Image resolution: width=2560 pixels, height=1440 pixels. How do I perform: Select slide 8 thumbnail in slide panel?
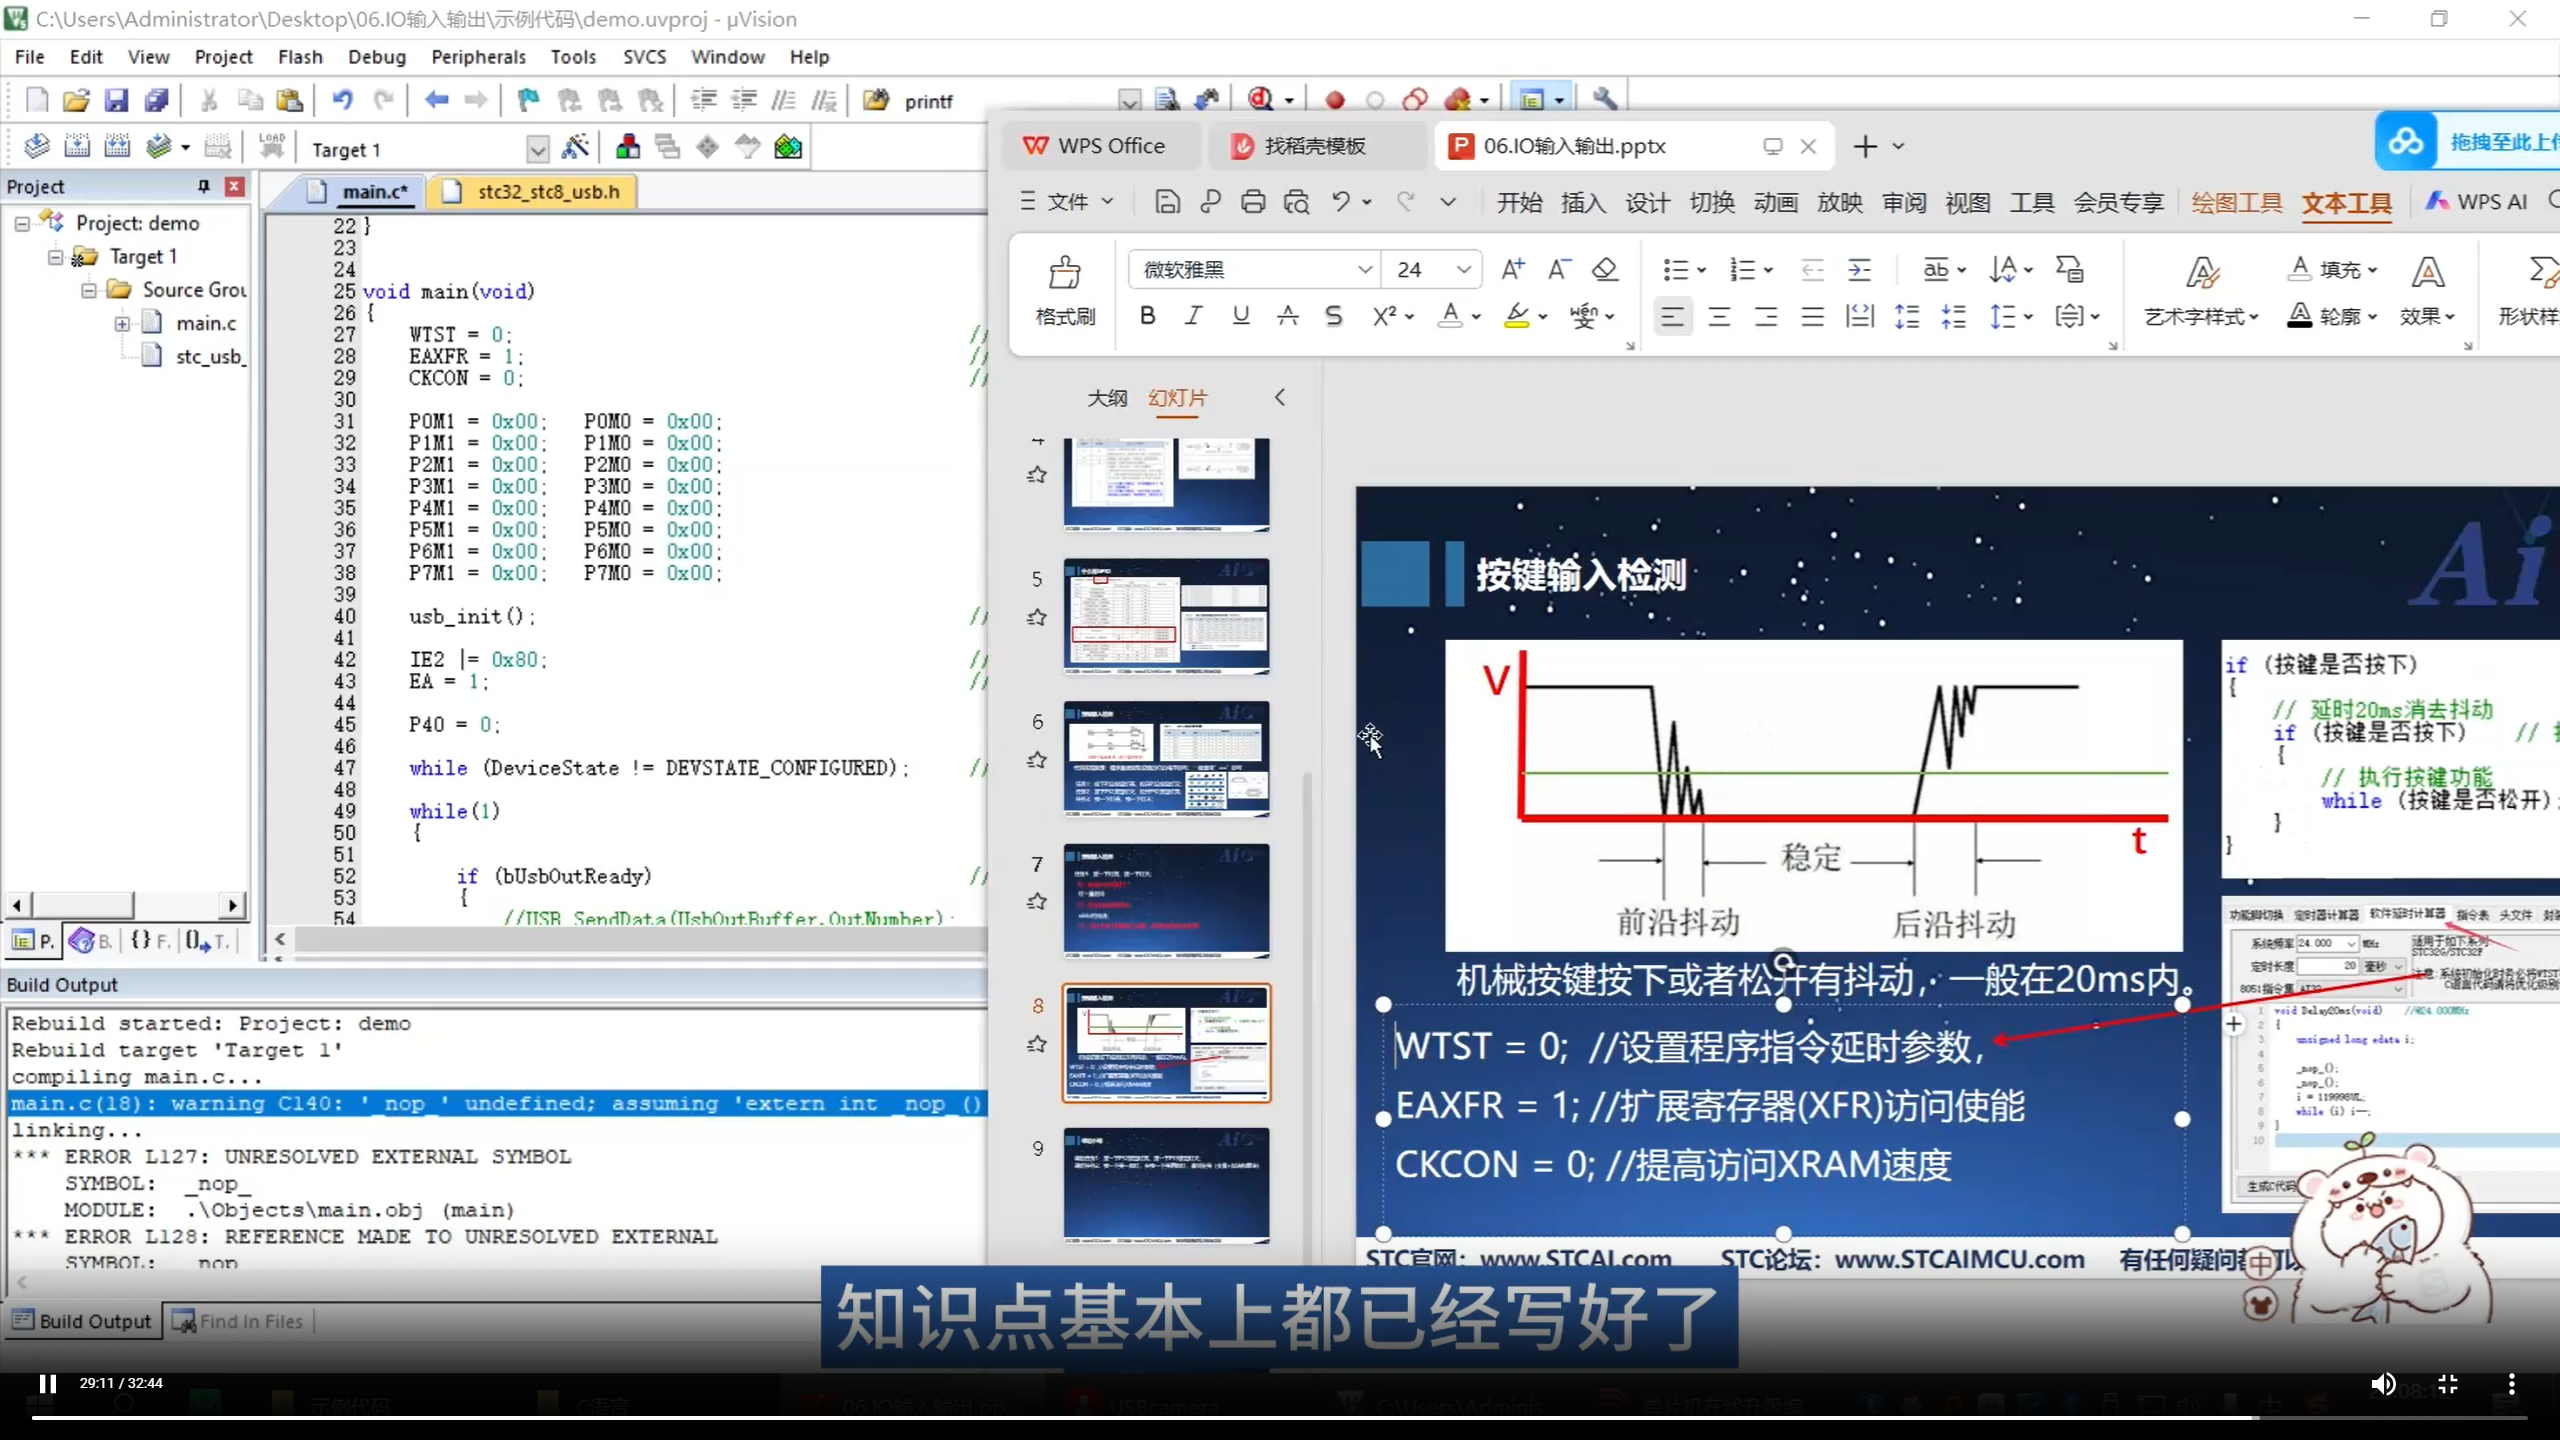(1166, 1043)
